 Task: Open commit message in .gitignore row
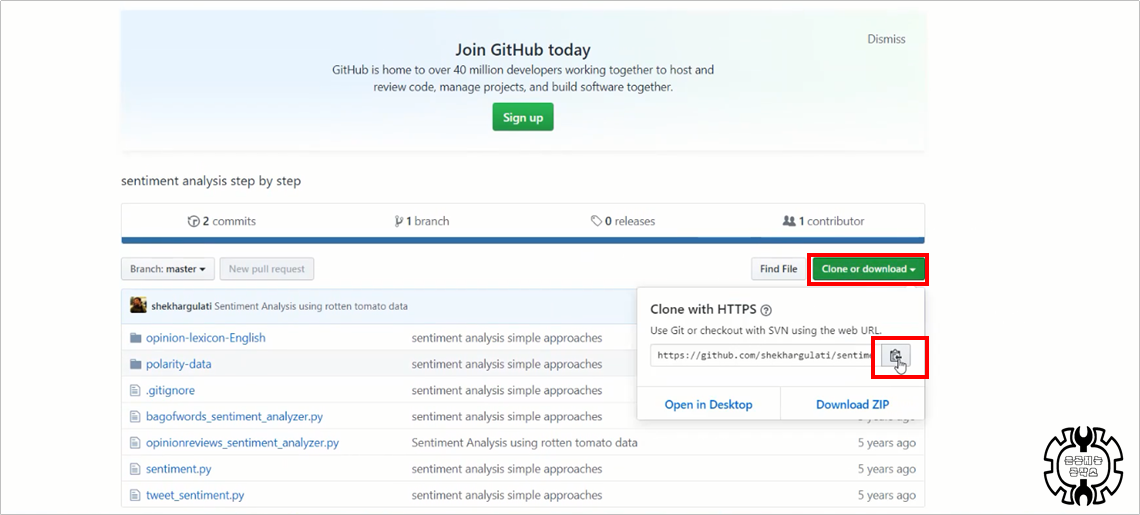(x=507, y=390)
